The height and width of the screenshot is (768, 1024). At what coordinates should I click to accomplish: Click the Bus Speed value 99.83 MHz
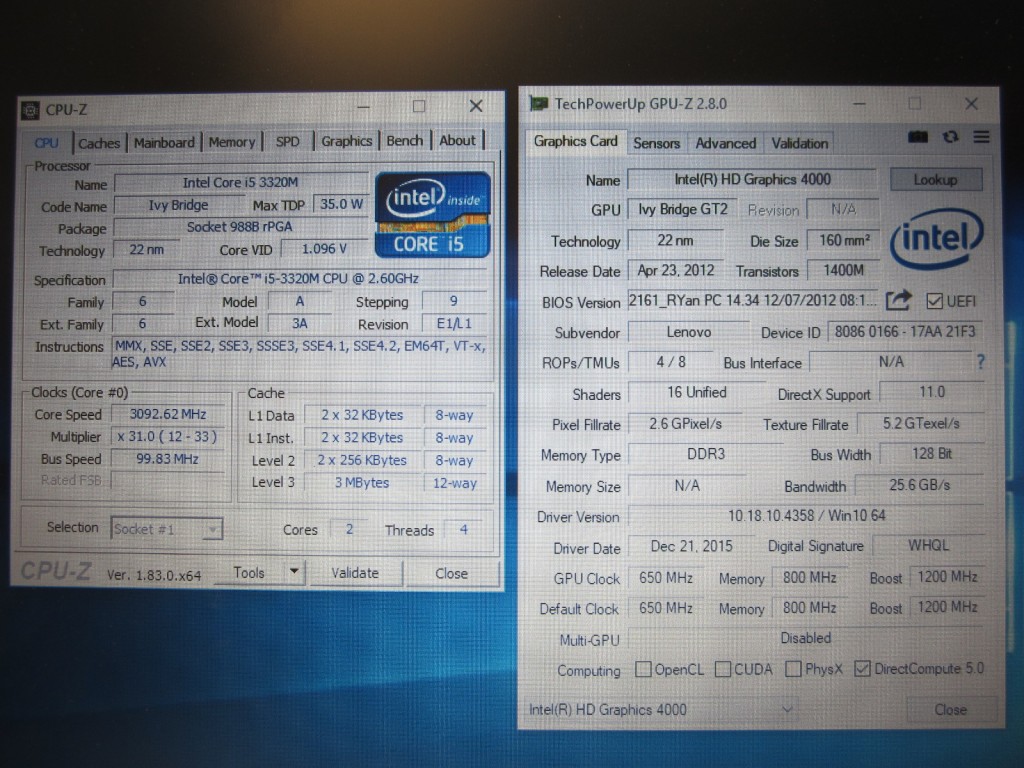168,458
